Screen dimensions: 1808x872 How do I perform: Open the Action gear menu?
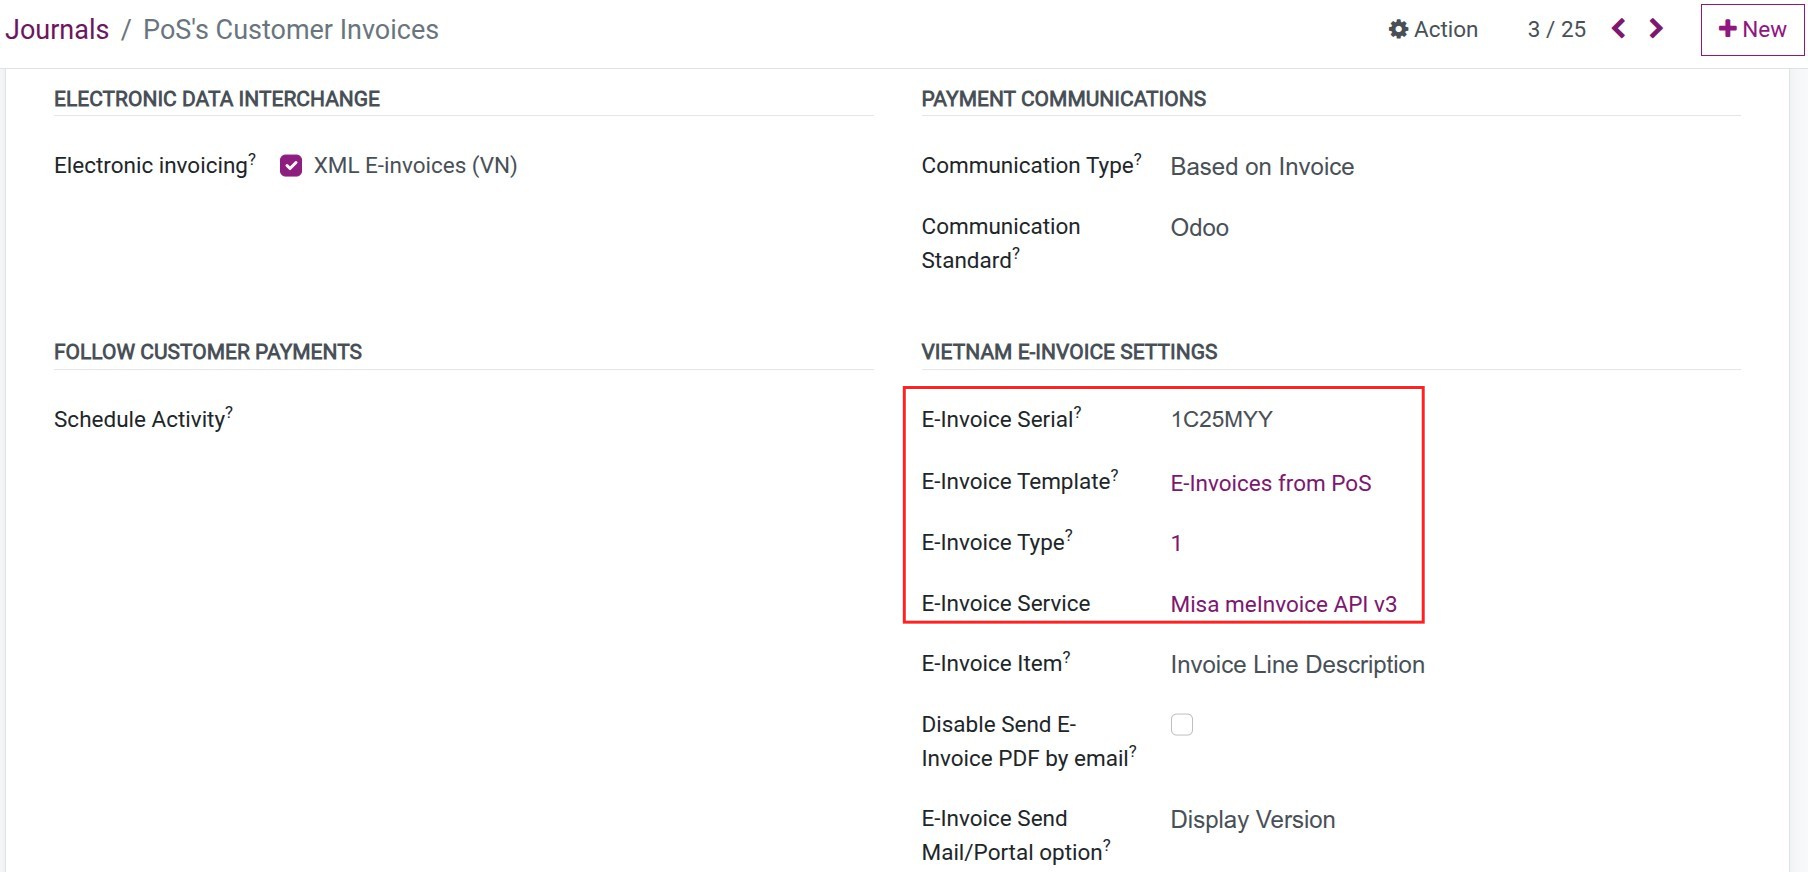click(1433, 29)
